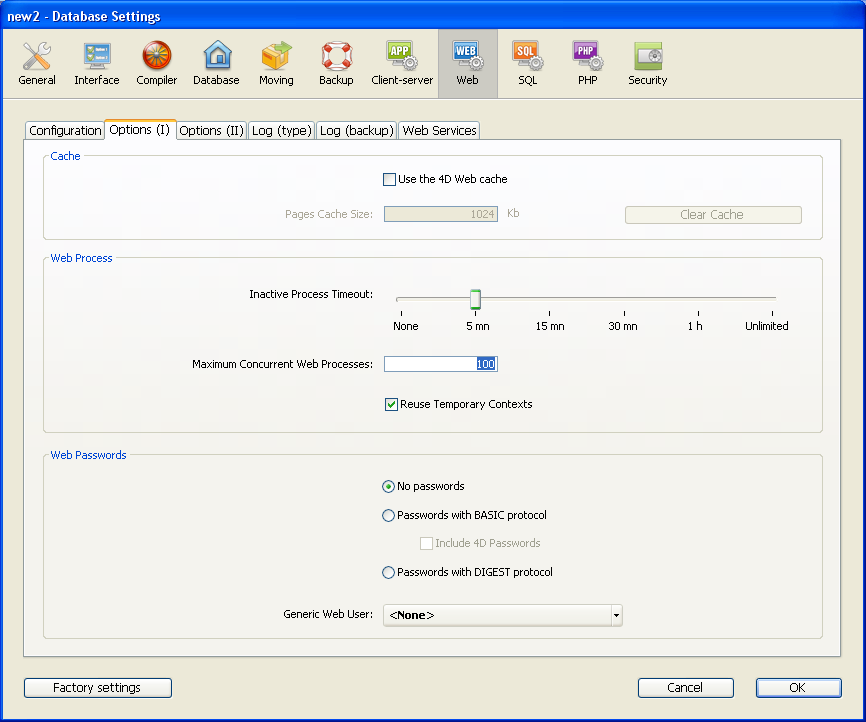The width and height of the screenshot is (866, 722).
Task: Switch to the SQL settings icon
Action: (527, 63)
